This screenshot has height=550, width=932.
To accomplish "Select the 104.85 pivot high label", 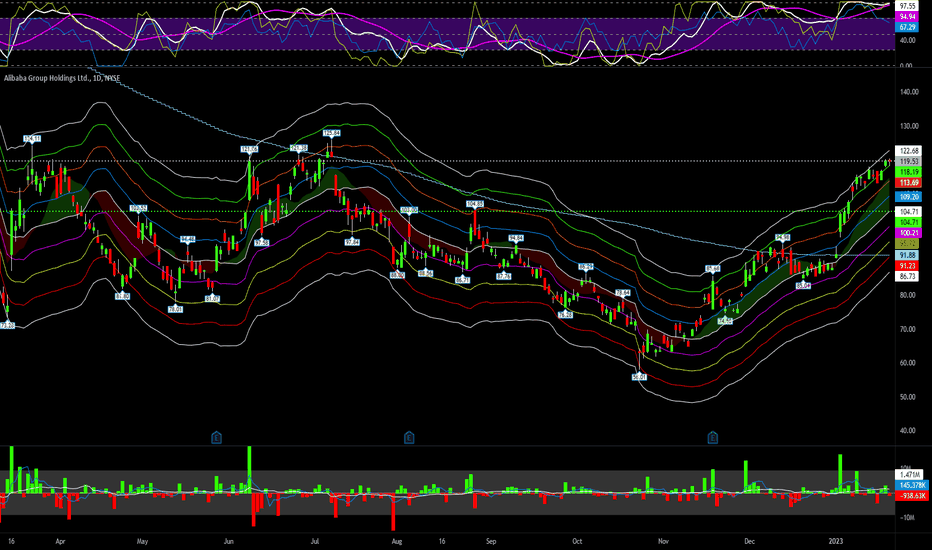I will (x=475, y=204).
